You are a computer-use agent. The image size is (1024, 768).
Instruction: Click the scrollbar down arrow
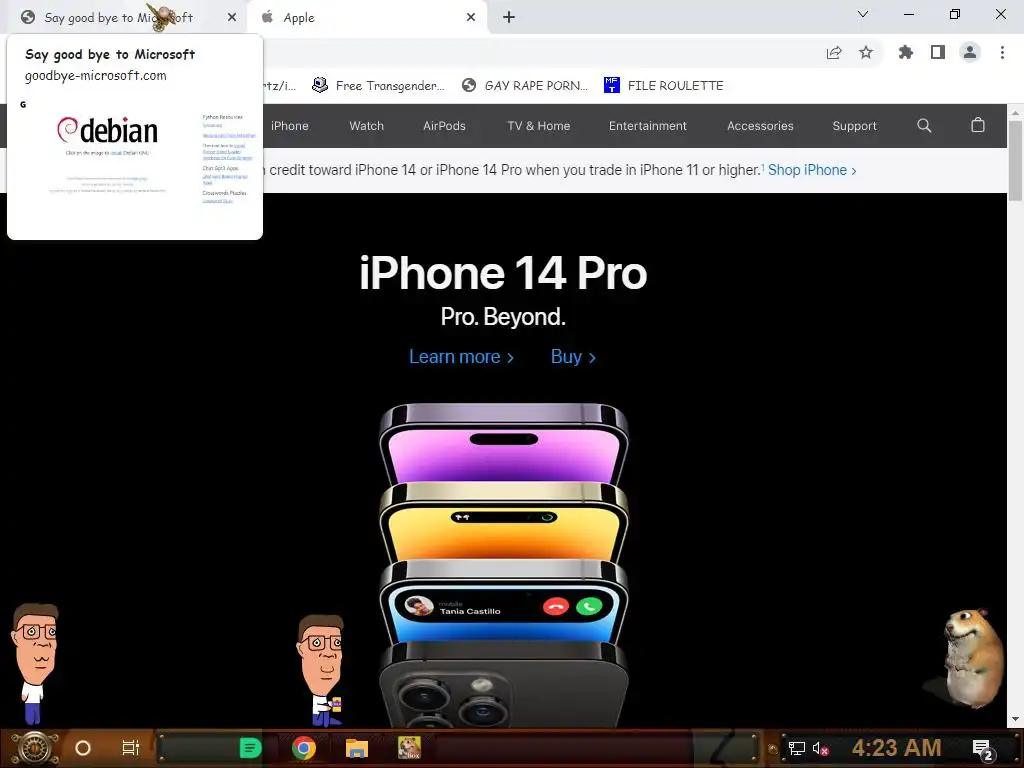1015,719
